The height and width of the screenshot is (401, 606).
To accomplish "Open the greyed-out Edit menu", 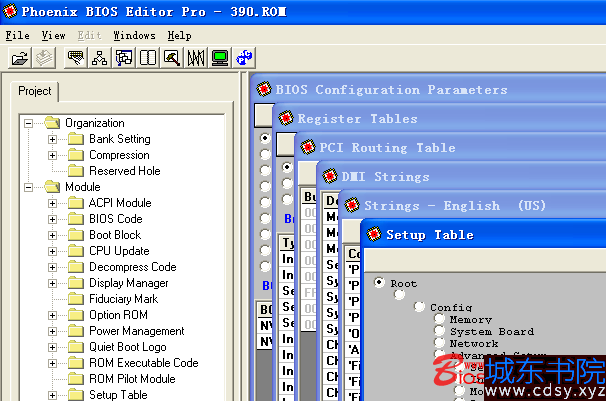I will 89,36.
